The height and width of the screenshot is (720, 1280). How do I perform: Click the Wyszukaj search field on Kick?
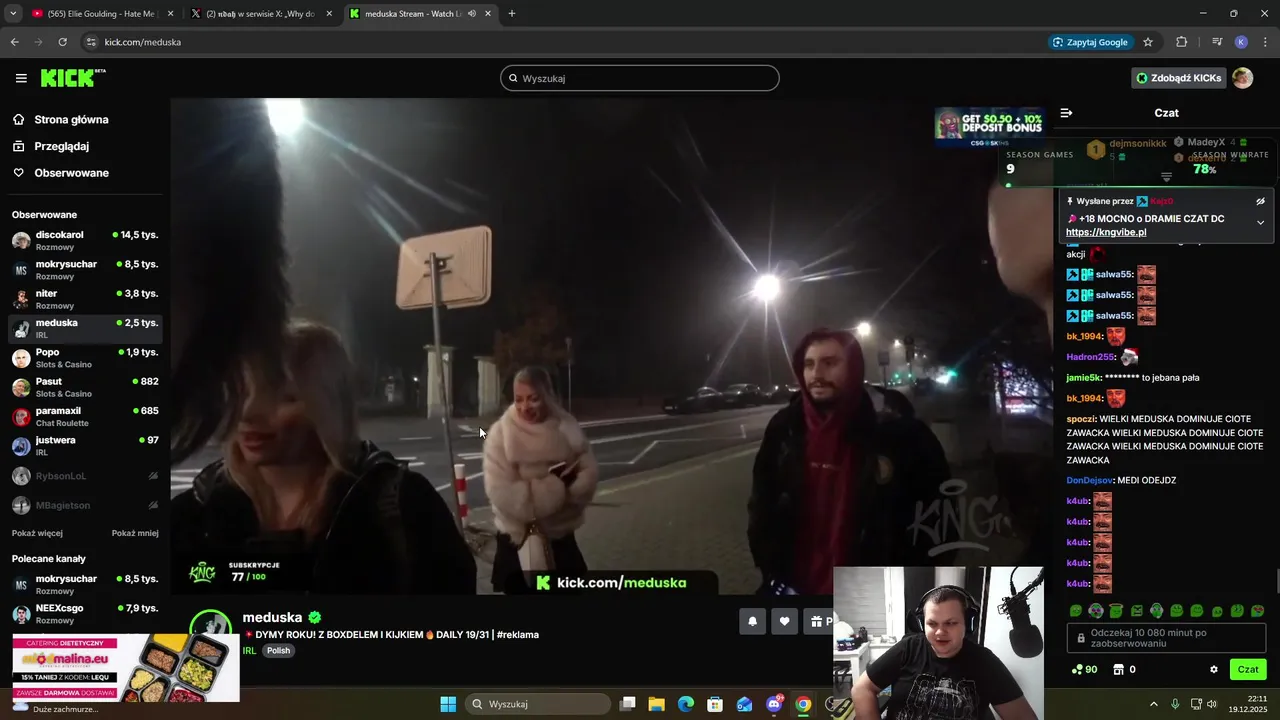point(640,78)
